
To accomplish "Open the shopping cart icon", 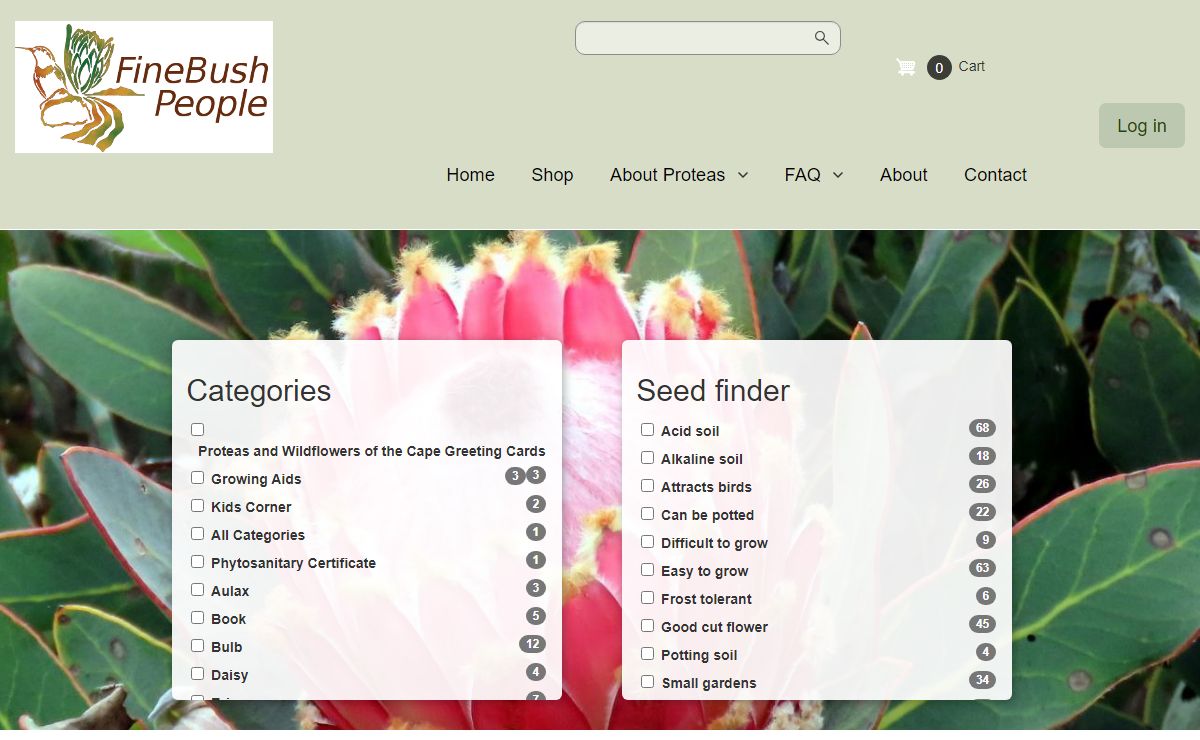I will [x=906, y=67].
